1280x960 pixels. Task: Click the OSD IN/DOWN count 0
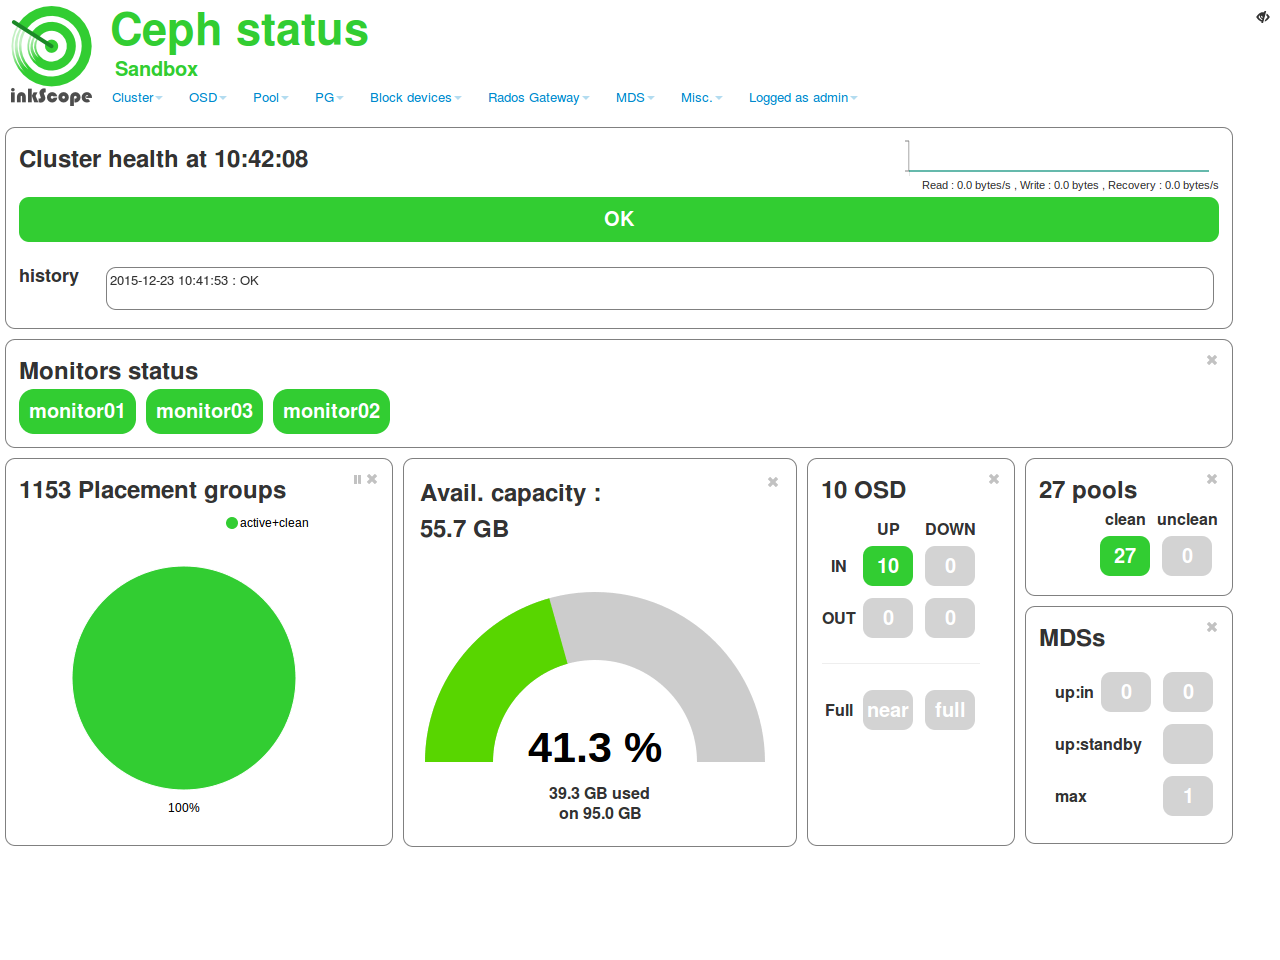pos(950,566)
